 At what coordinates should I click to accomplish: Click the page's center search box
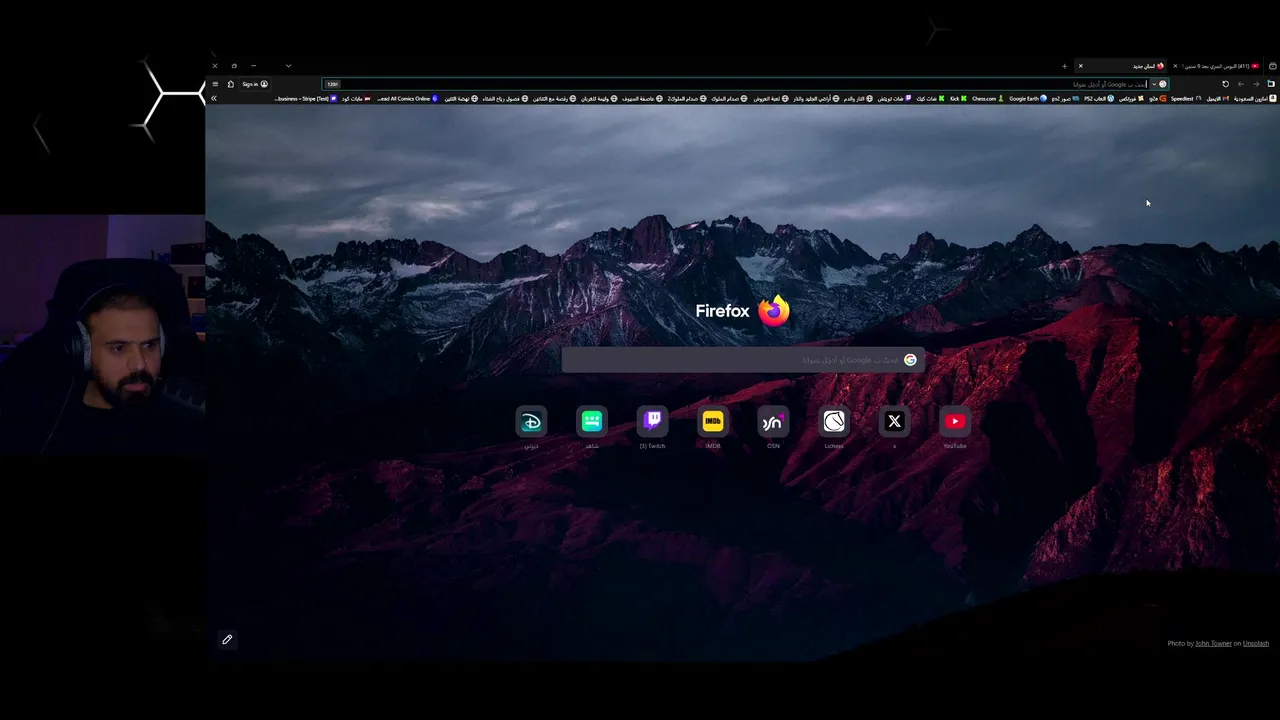[743, 360]
